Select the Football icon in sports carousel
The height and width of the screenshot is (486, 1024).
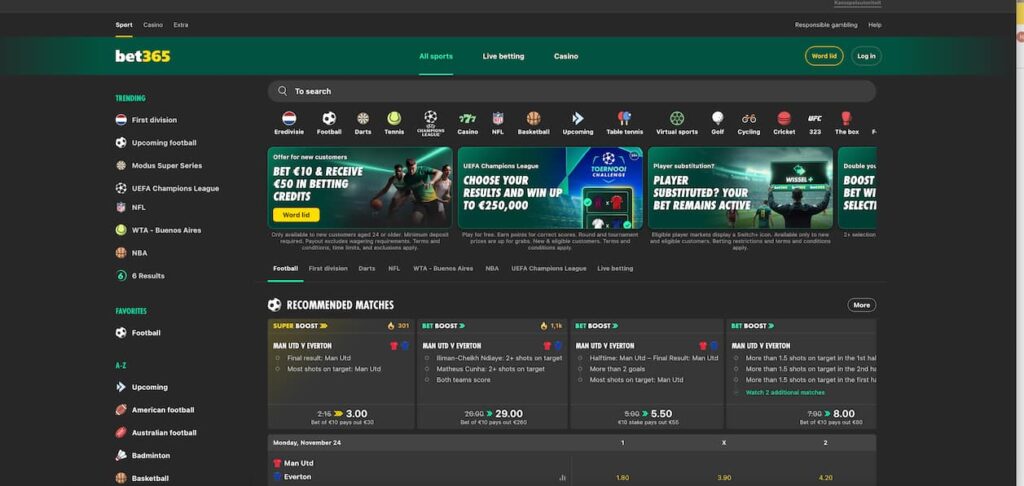[x=329, y=118]
